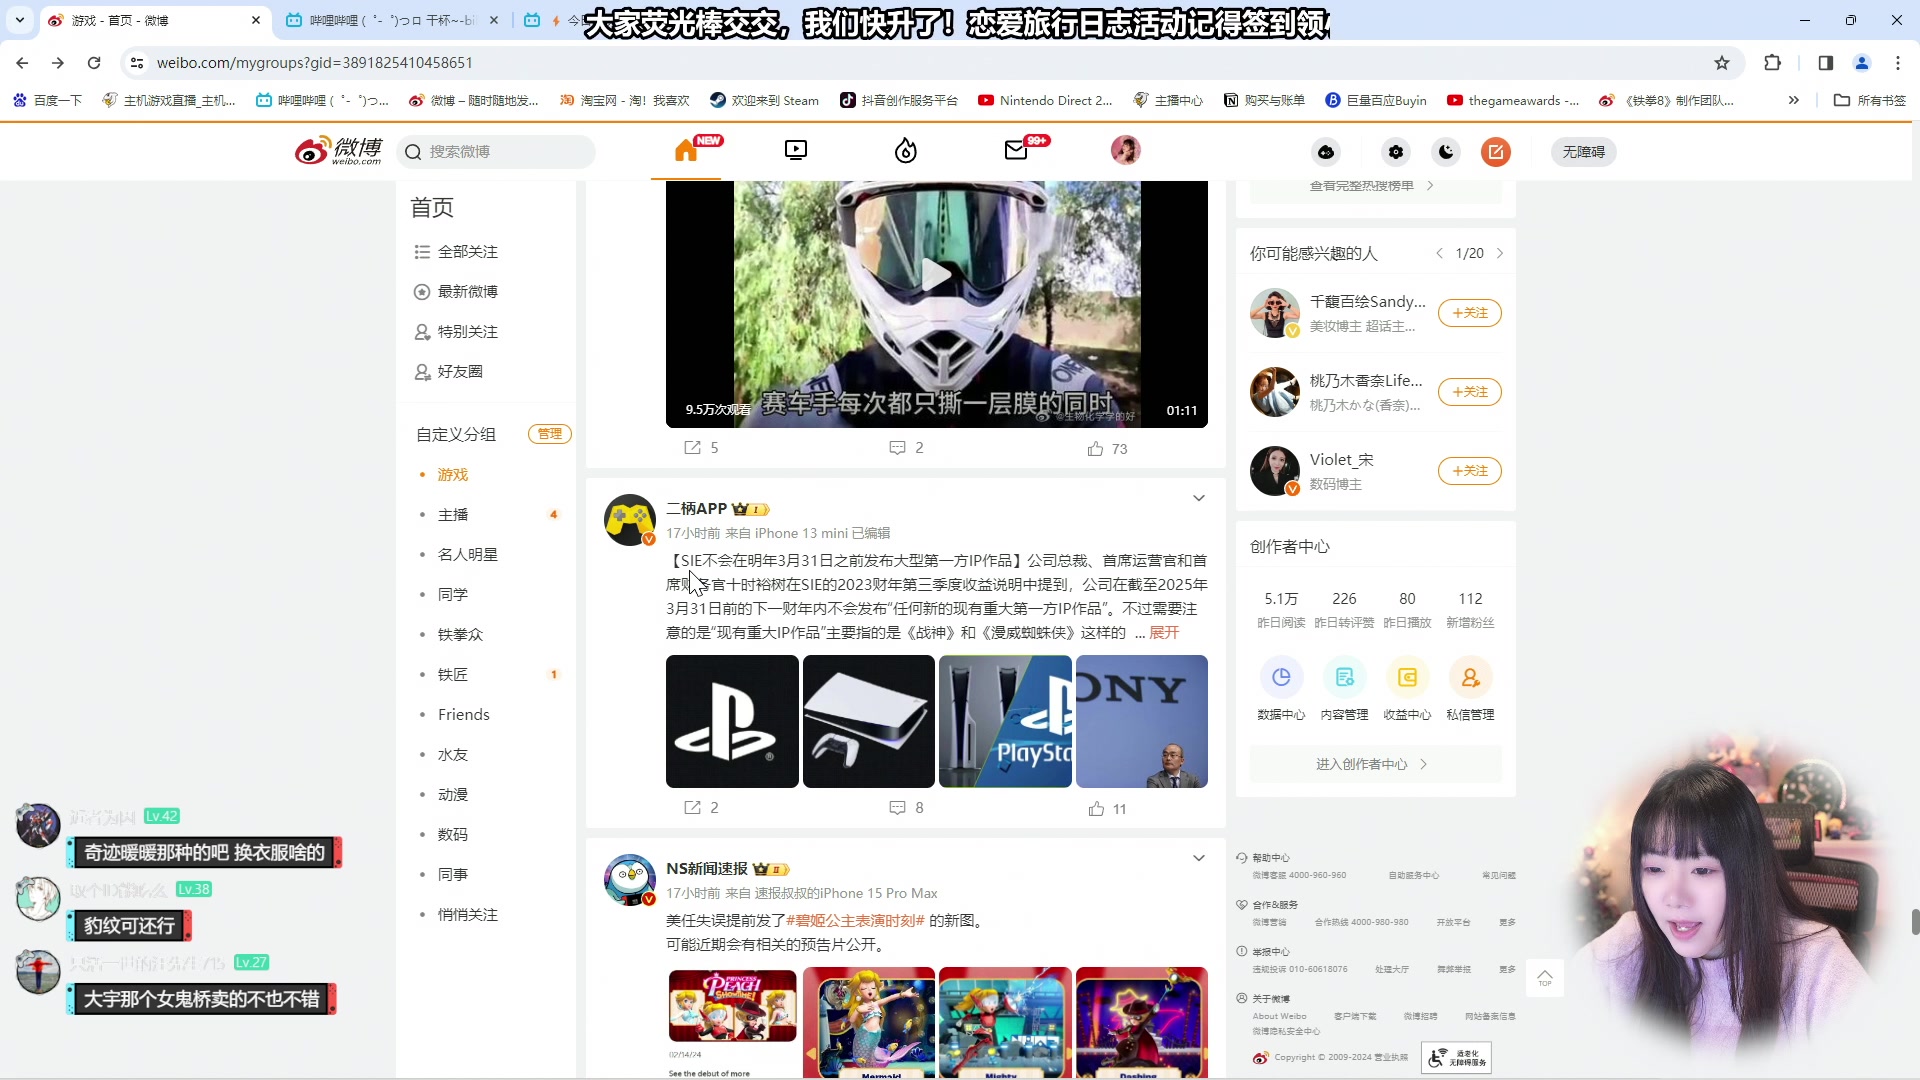Image resolution: width=1920 pixels, height=1080 pixels.
Task: Collapse the 二柄APP post via its chevron
Action: pyautogui.click(x=1199, y=497)
